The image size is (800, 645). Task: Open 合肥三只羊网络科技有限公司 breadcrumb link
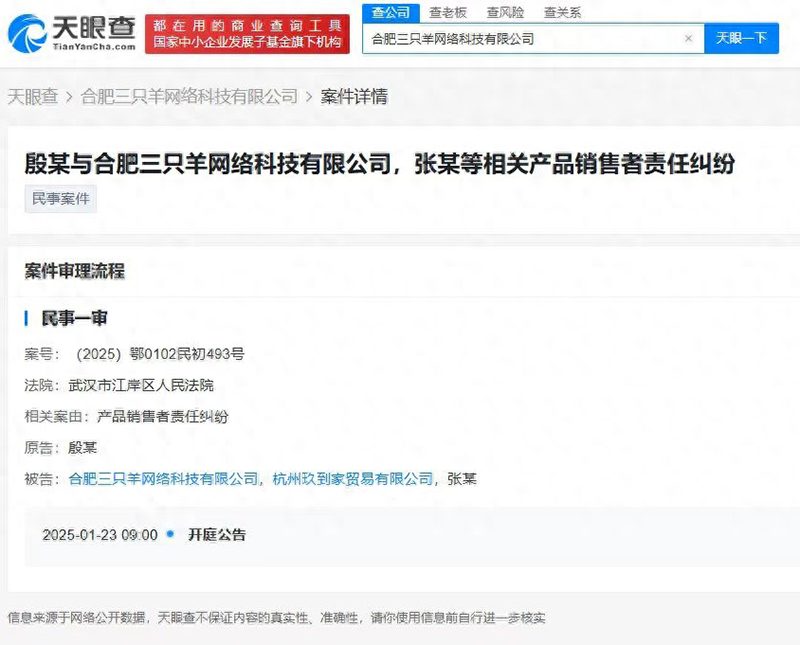pos(189,96)
